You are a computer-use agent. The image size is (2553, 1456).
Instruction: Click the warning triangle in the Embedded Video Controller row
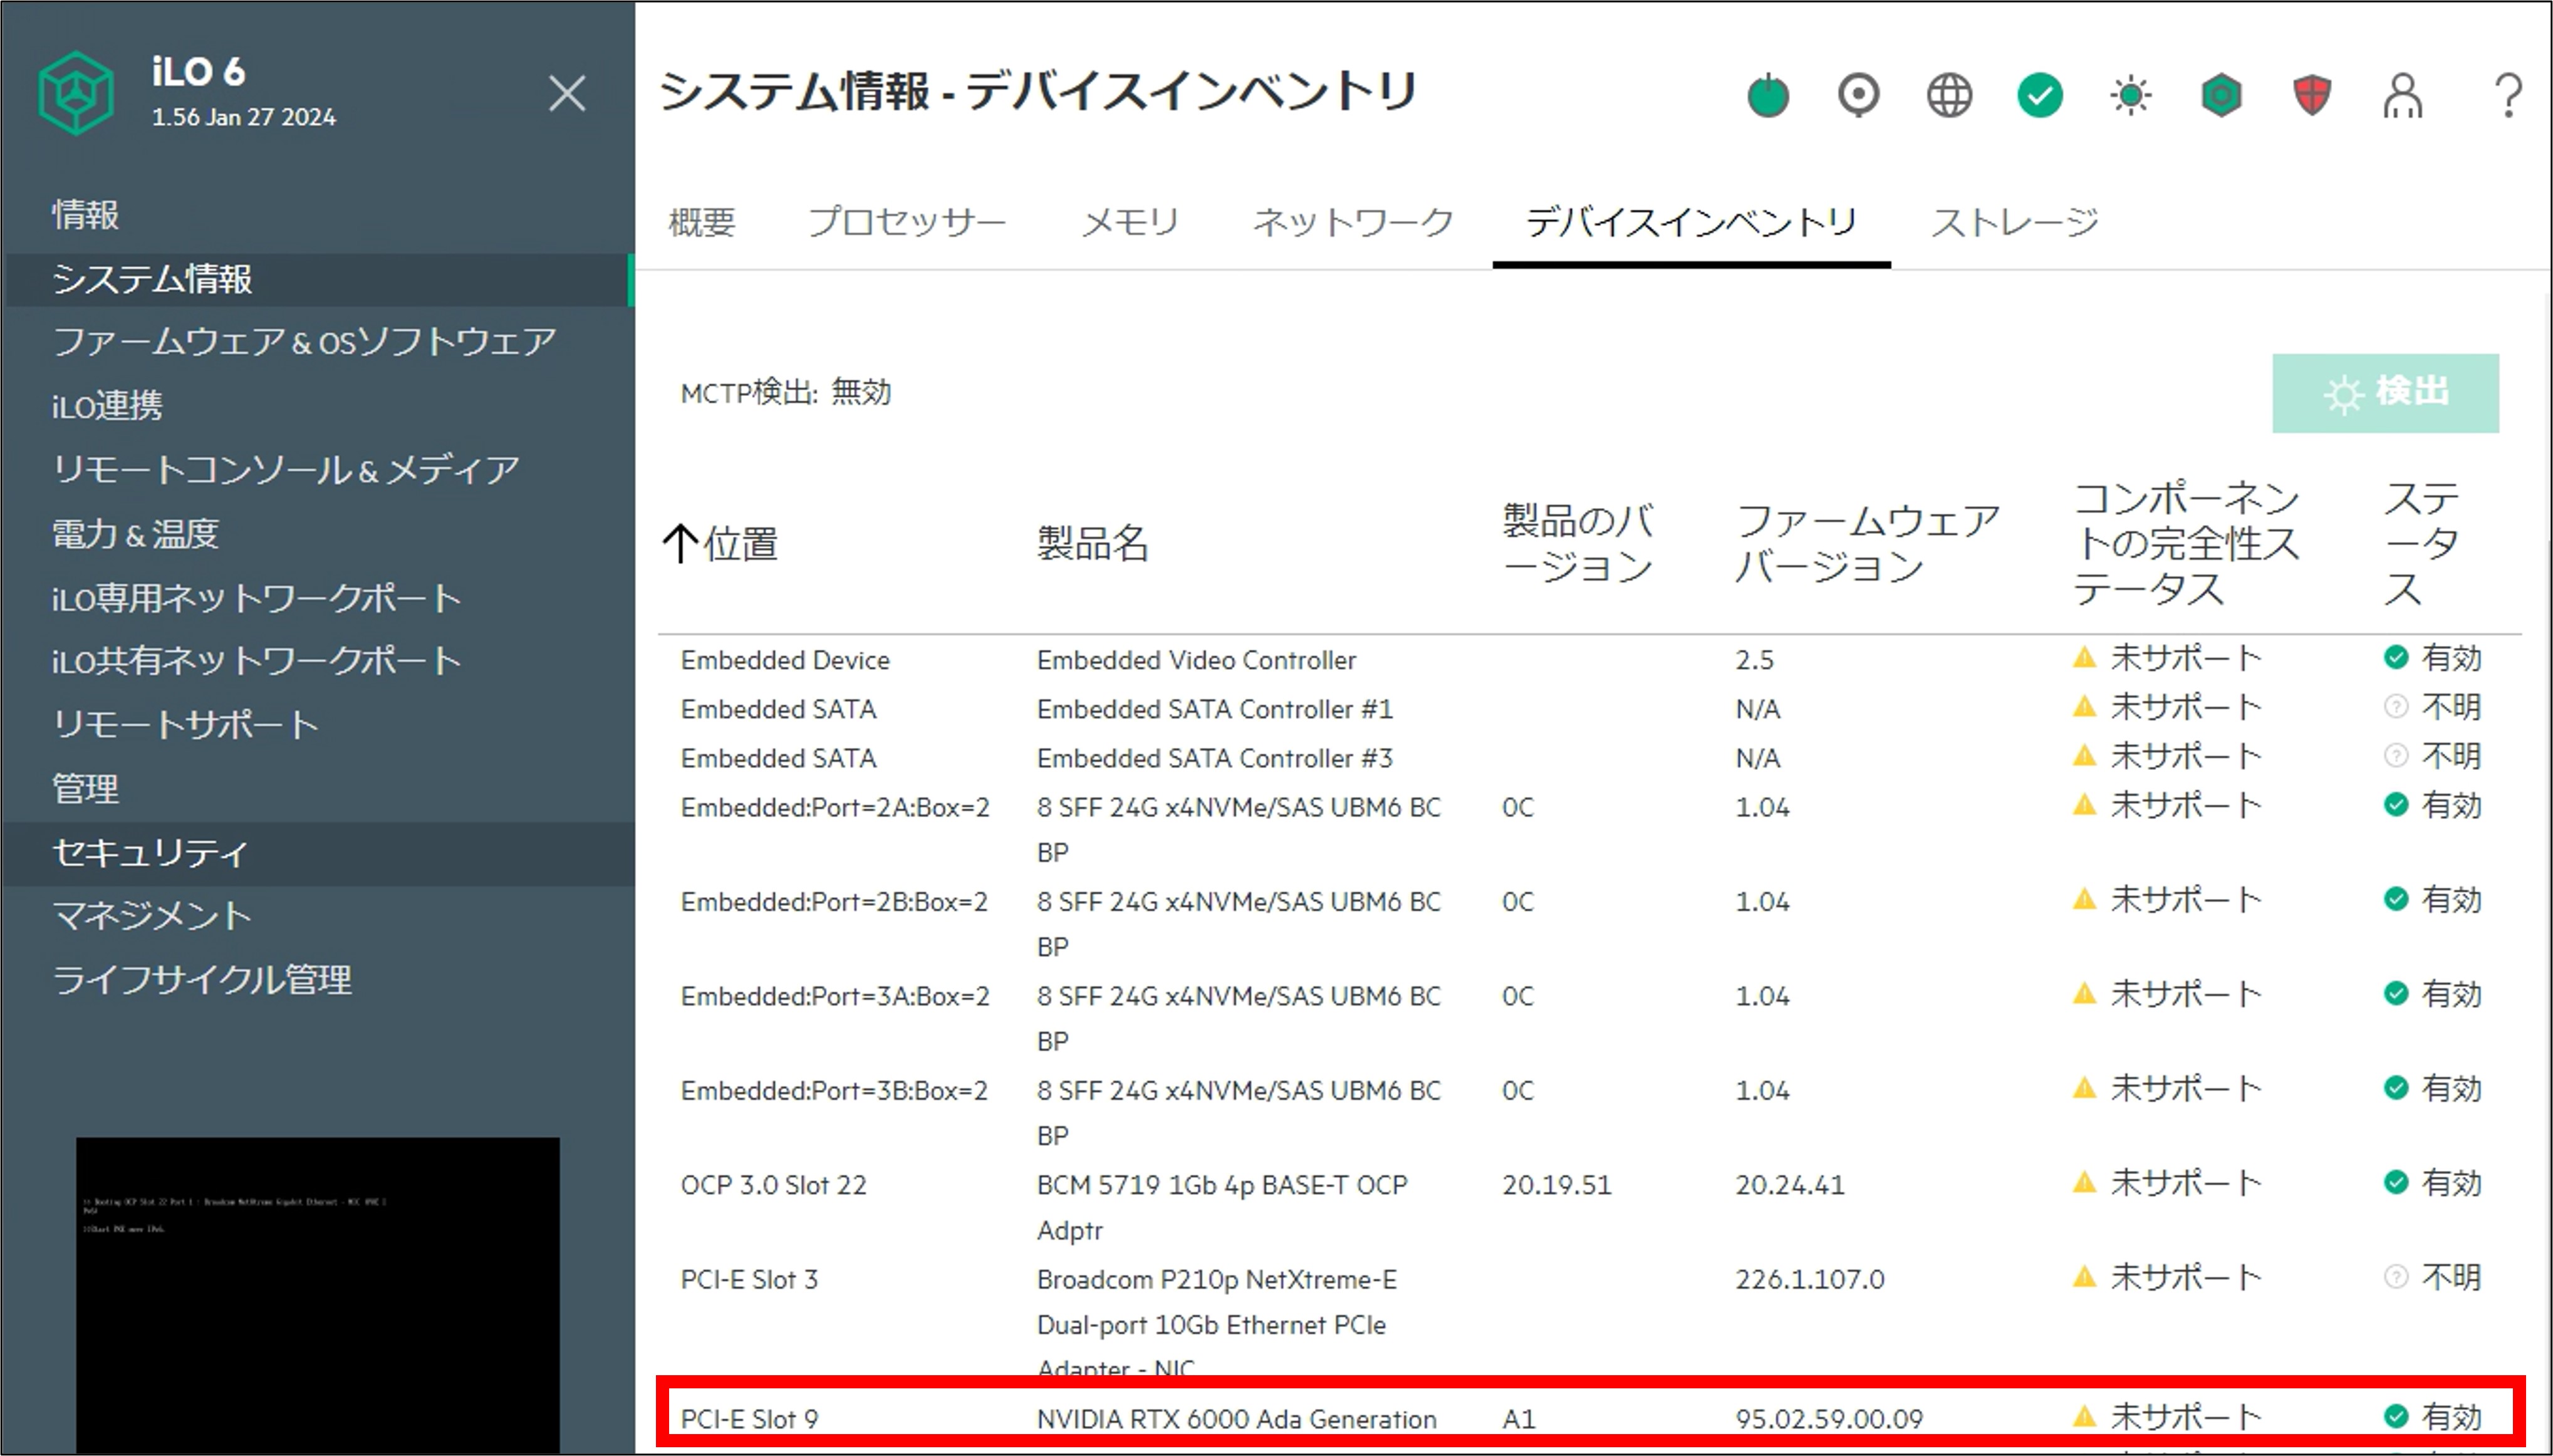pos(2084,658)
